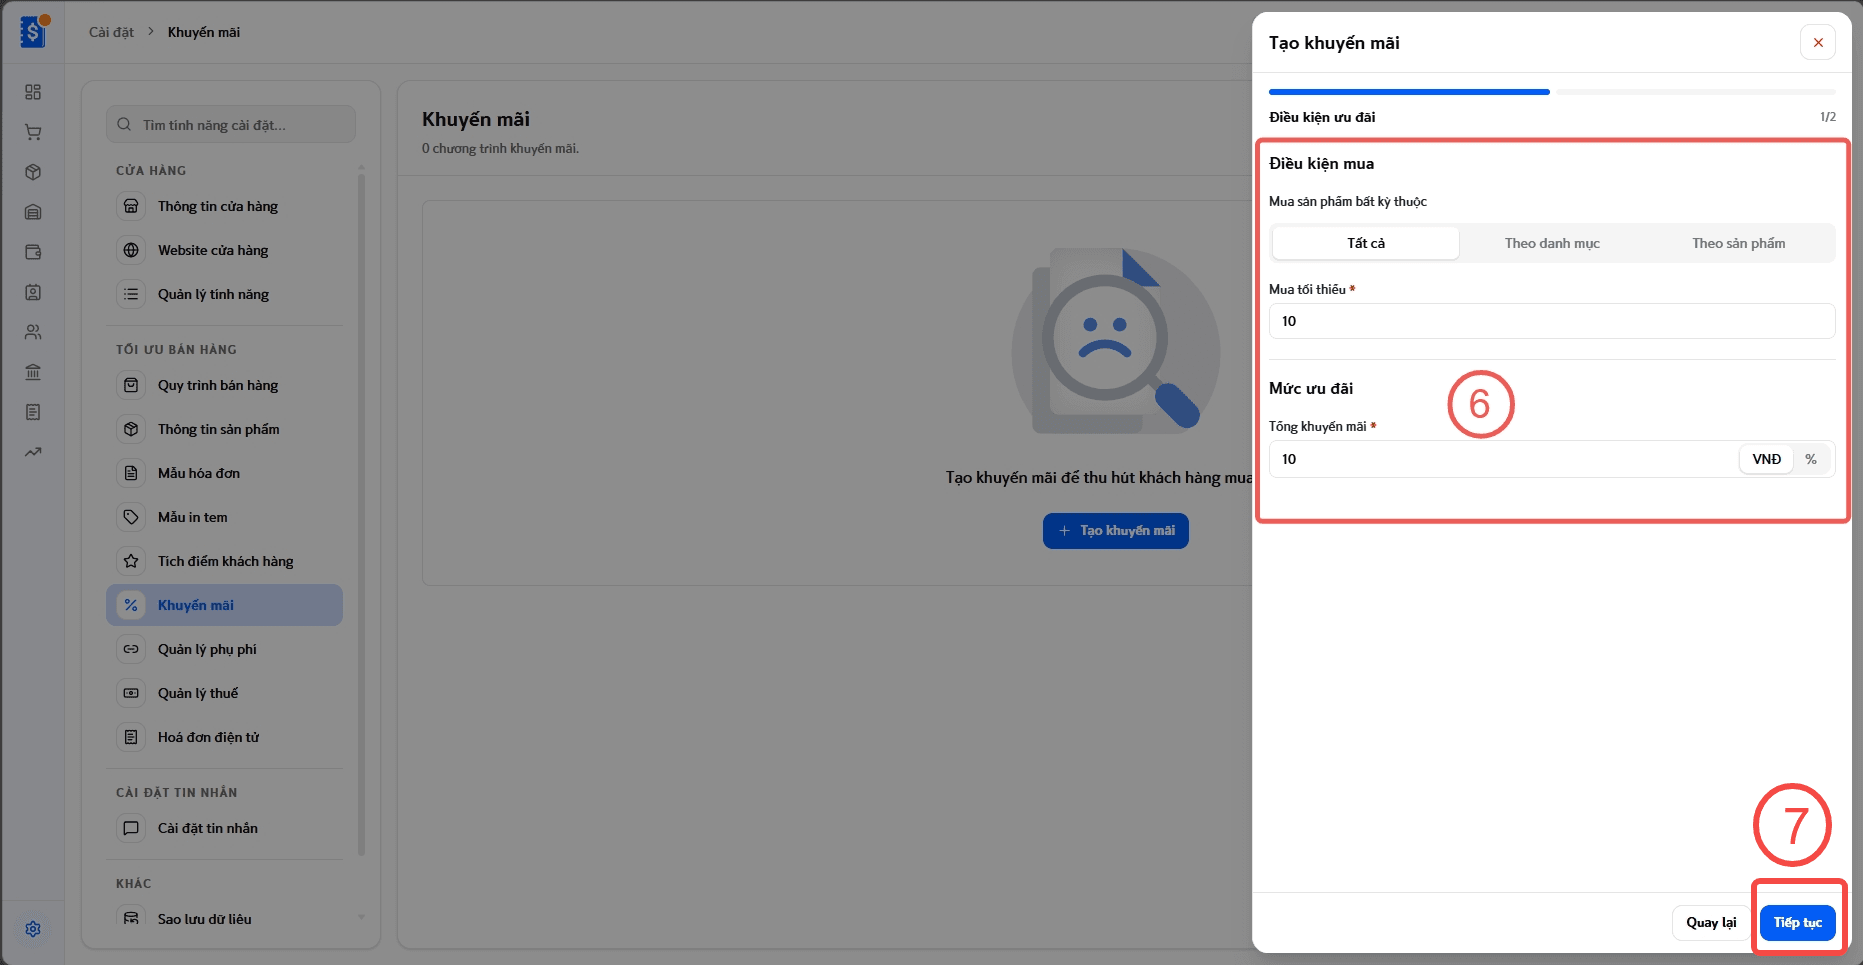Open Sao lưu dữ liệu item
This screenshot has width=1863, height=965.
click(224, 919)
